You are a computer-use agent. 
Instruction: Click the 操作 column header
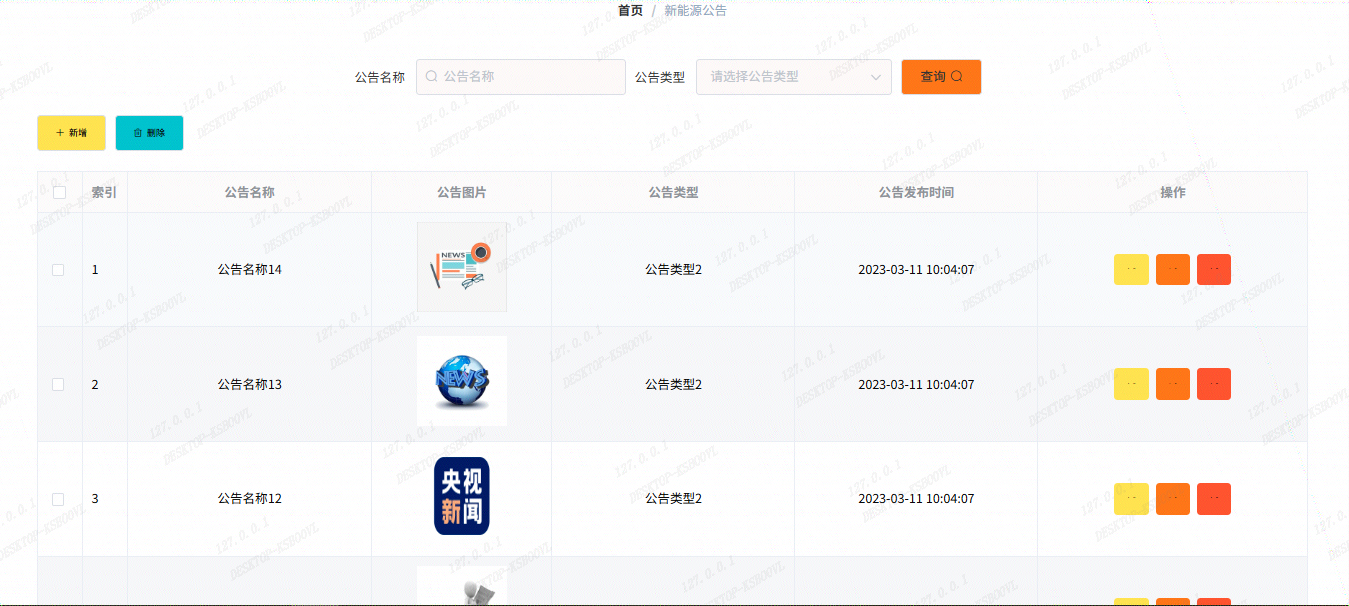[1173, 192]
